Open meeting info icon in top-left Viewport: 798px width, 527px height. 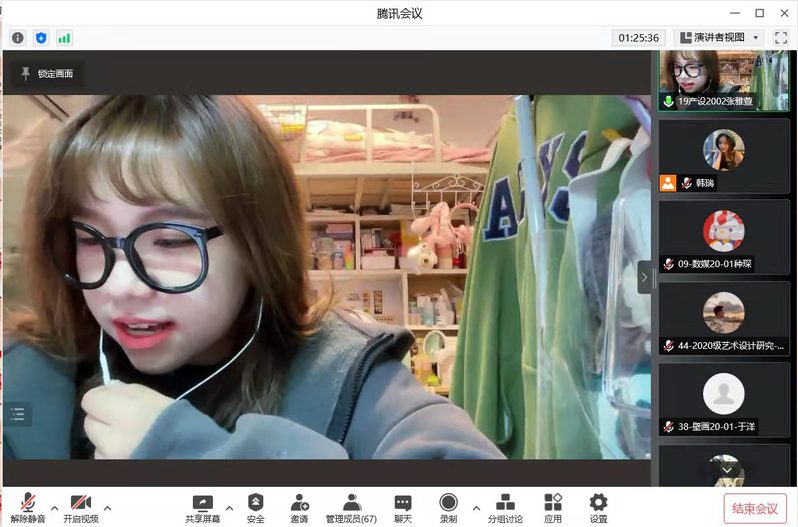pyautogui.click(x=17, y=38)
